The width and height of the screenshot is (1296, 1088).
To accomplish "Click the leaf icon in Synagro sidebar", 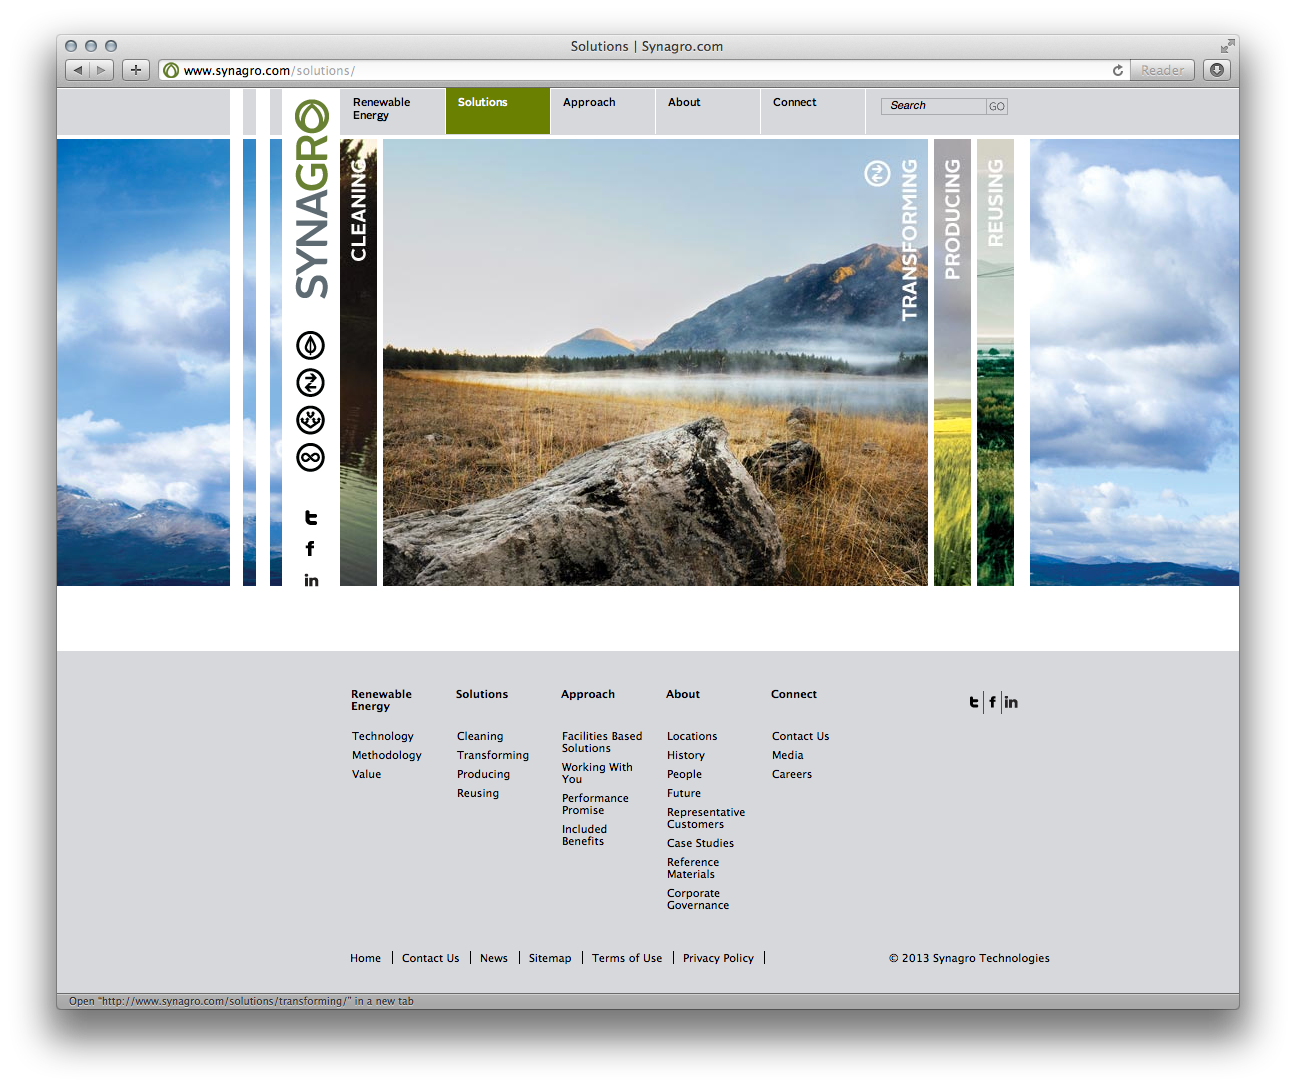I will 310,346.
